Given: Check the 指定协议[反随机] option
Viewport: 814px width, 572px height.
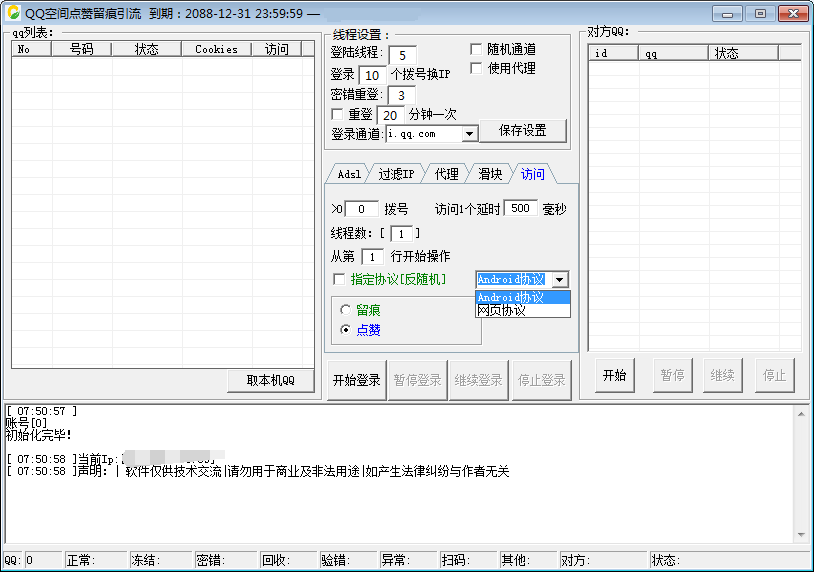Looking at the screenshot, I should (338, 279).
